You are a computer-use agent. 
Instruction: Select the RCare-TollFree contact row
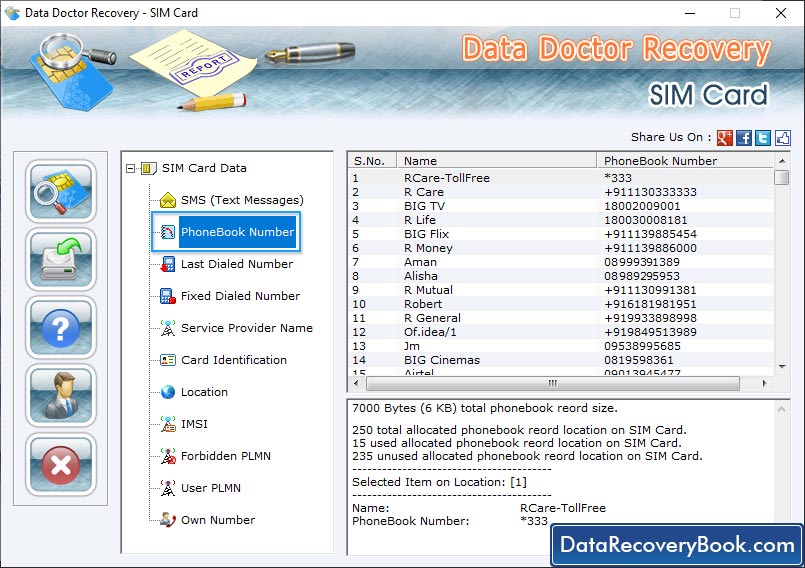pyautogui.click(x=561, y=178)
